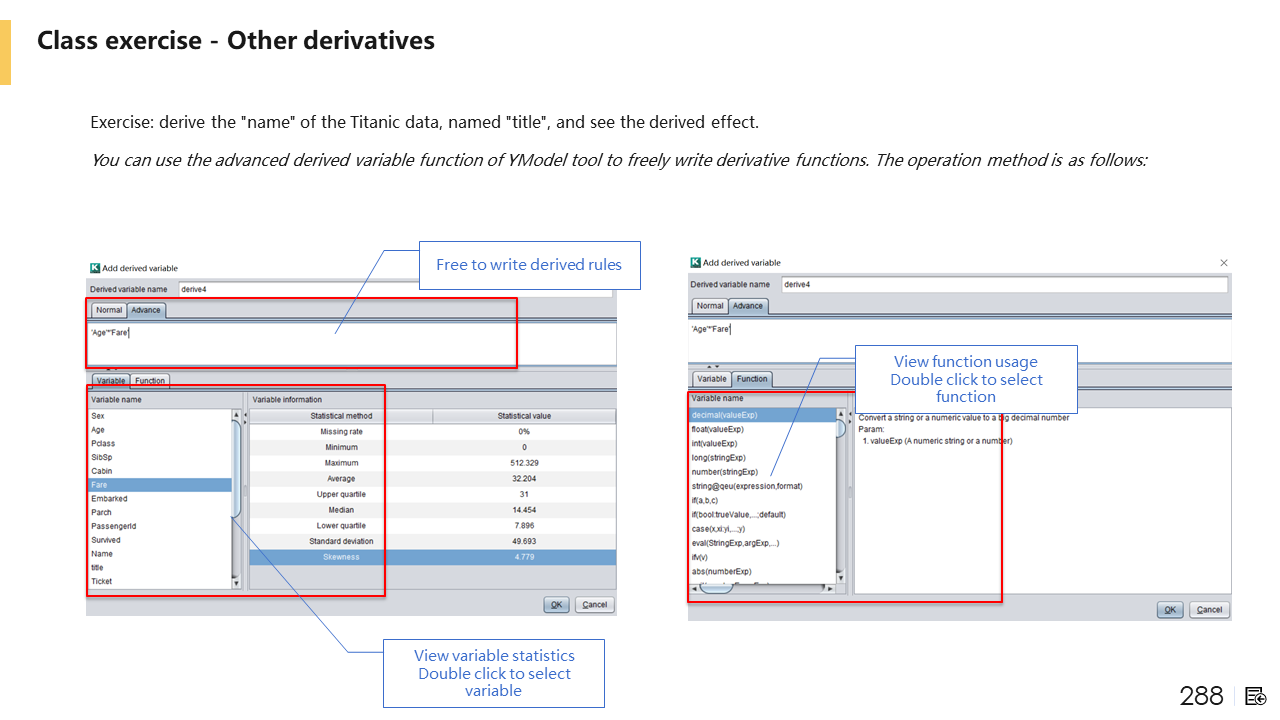Click the scroll-up arrow in the left variable list

coord(236,415)
